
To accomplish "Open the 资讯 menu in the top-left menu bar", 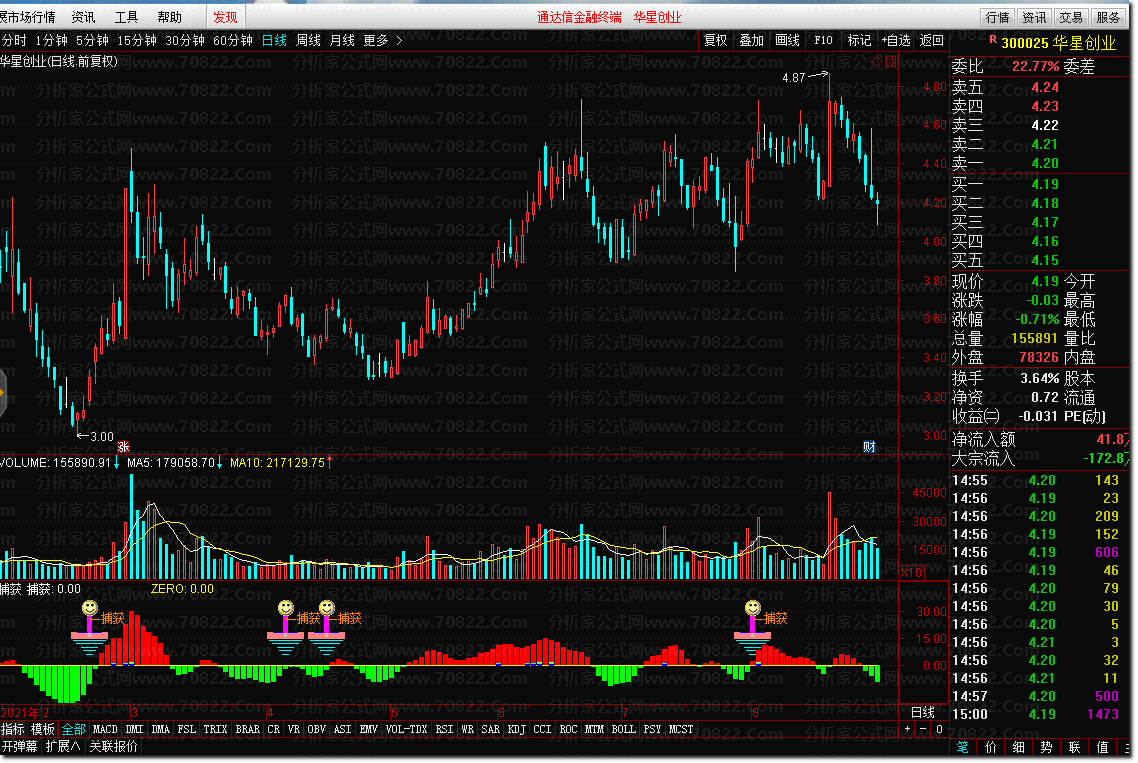I will click(83, 17).
